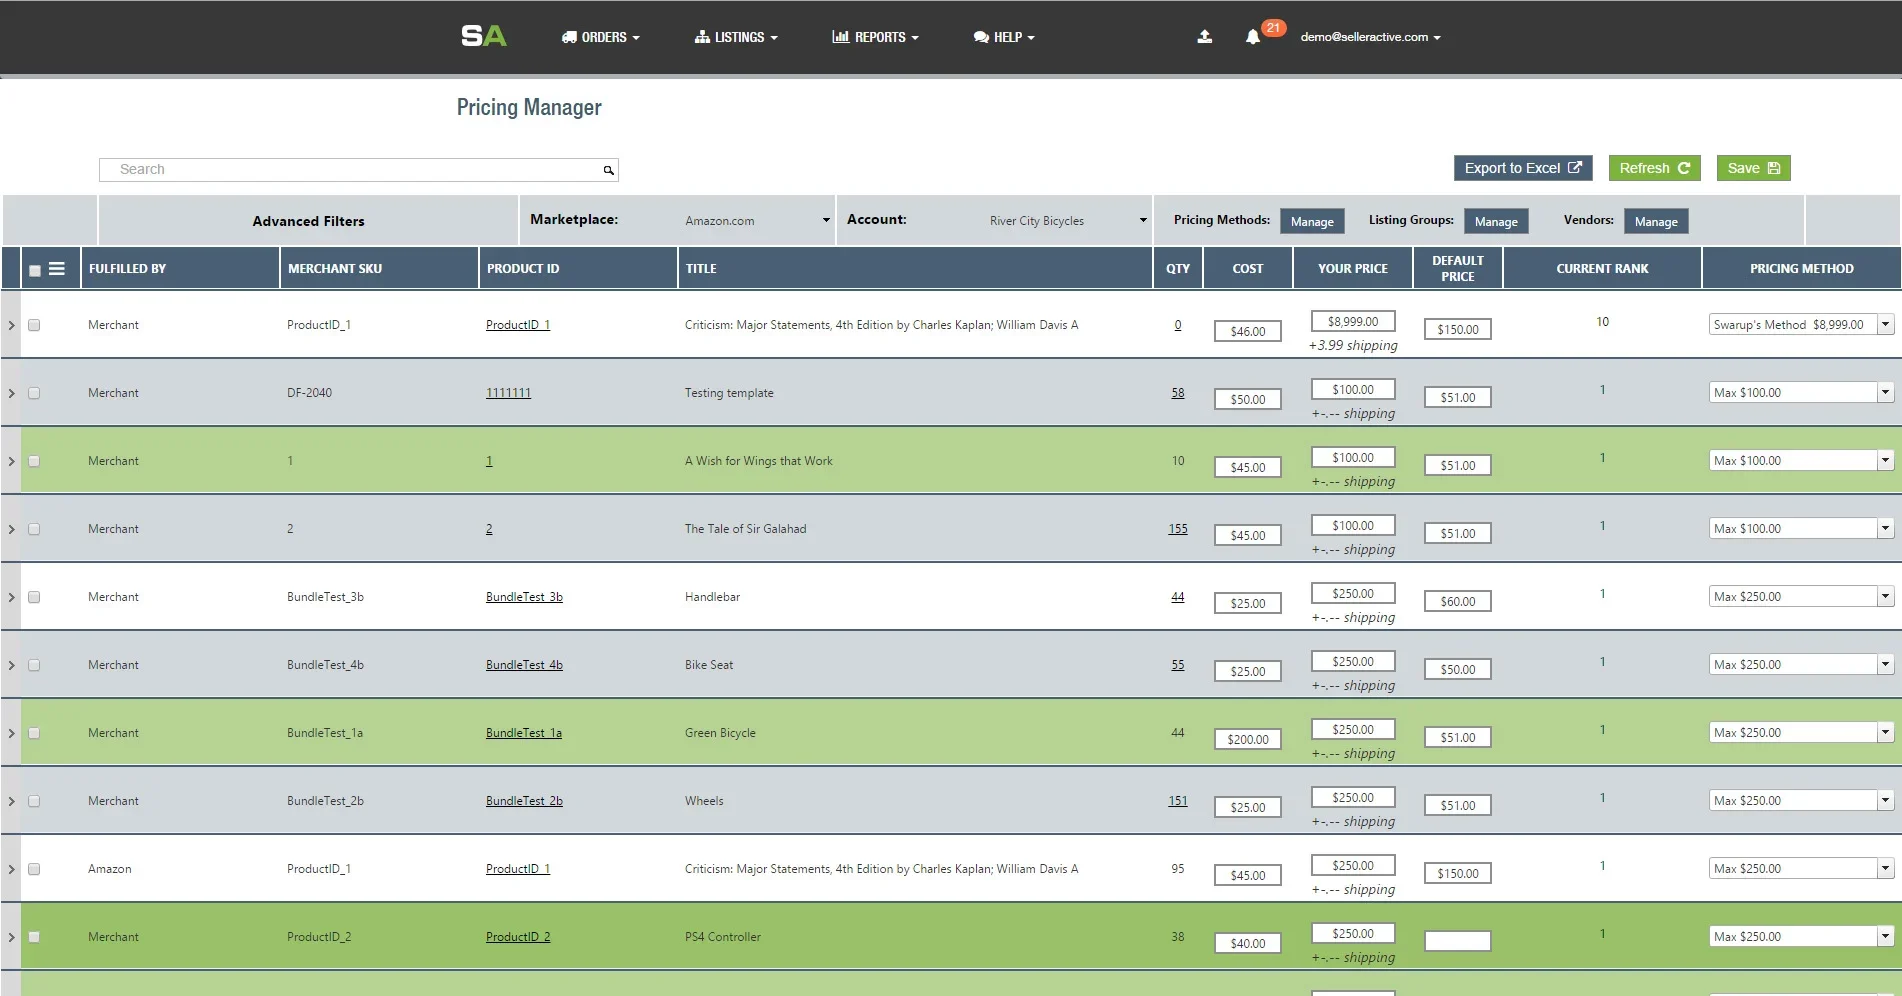Image resolution: width=1902 pixels, height=996 pixels.
Task: Click the Search input field
Action: (x=350, y=170)
